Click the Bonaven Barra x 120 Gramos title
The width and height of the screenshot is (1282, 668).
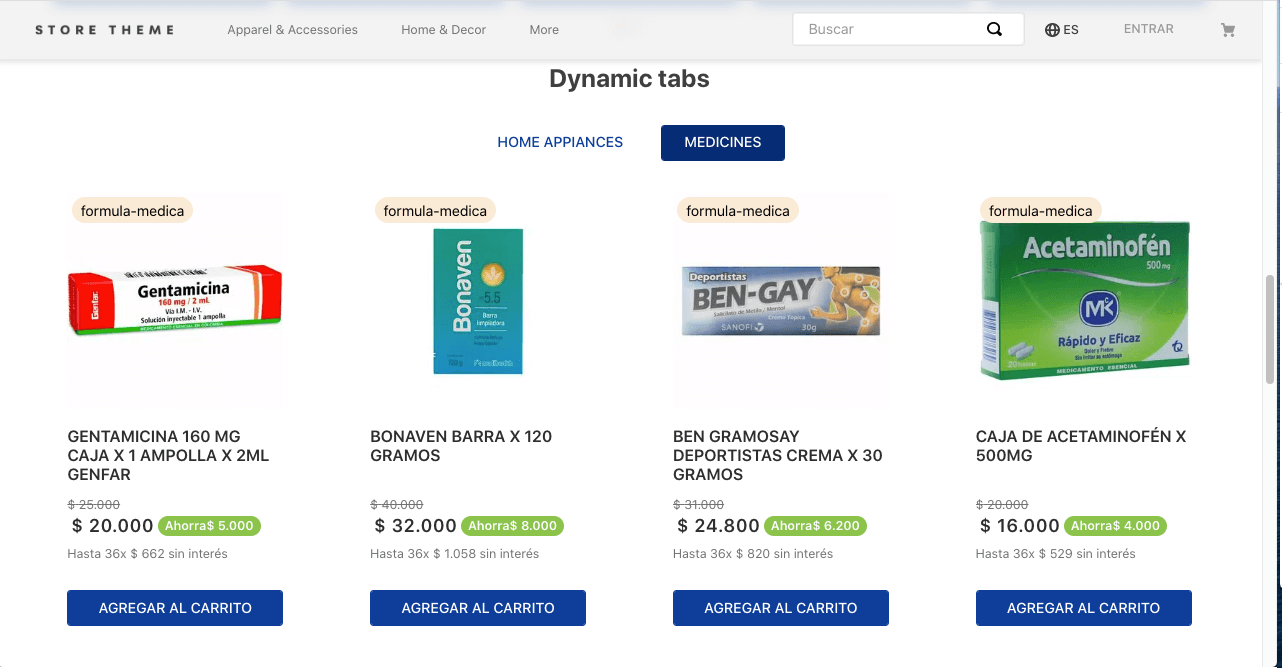point(461,446)
